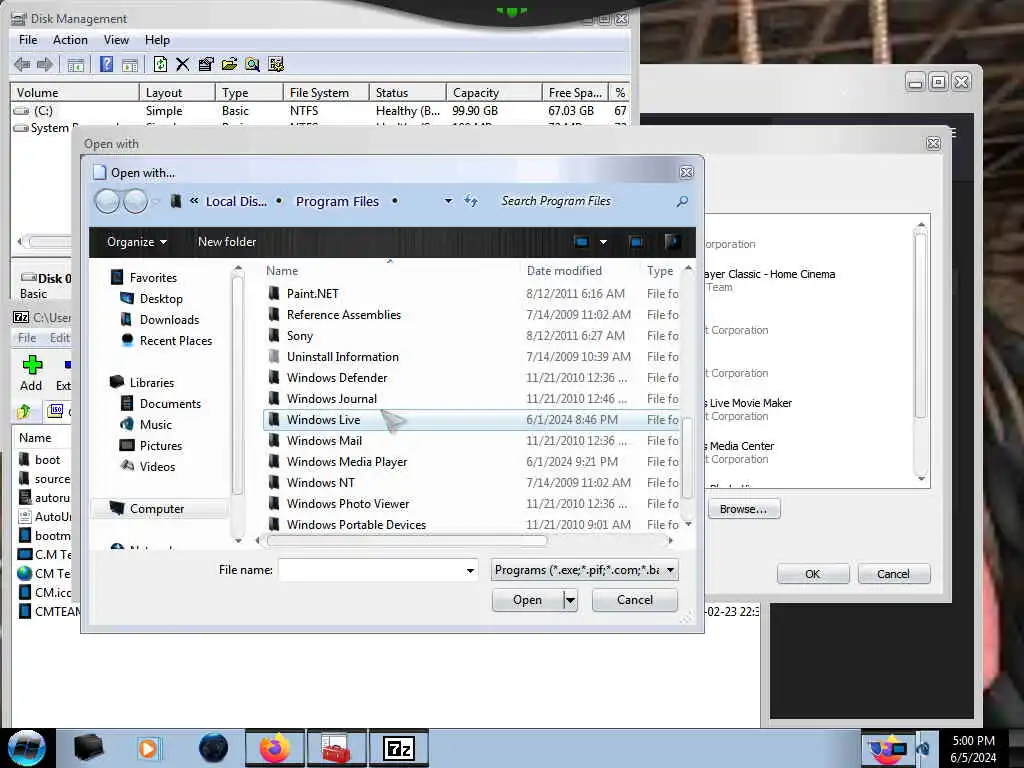Open Action menu in Disk Management

point(70,40)
